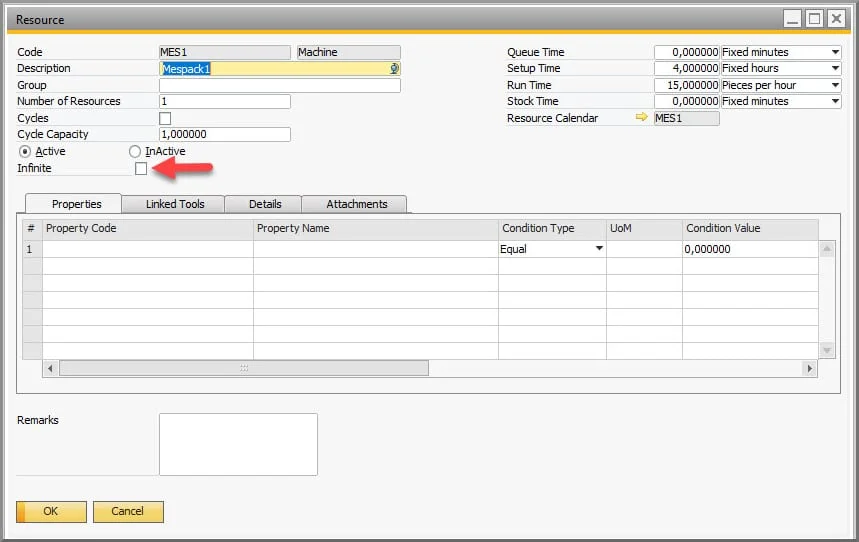Tick the Infinite checkbox
Screen dimensions: 859x542
[141, 168]
